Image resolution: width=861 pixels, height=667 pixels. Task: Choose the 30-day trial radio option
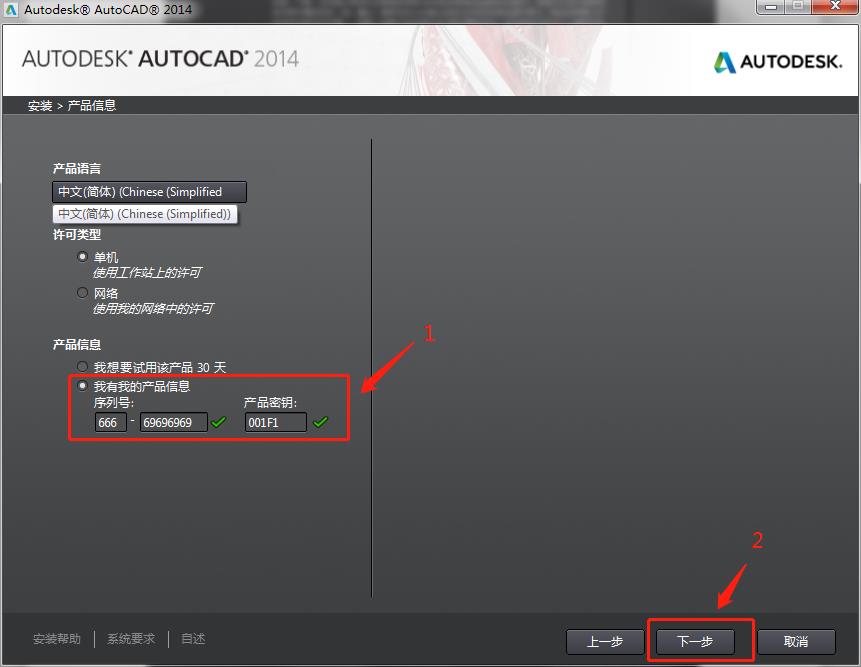tap(82, 366)
